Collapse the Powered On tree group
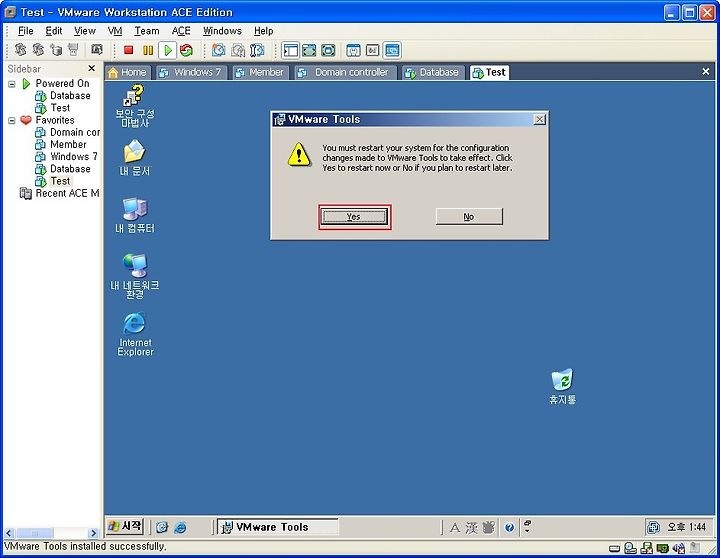720x558 pixels. (12, 84)
